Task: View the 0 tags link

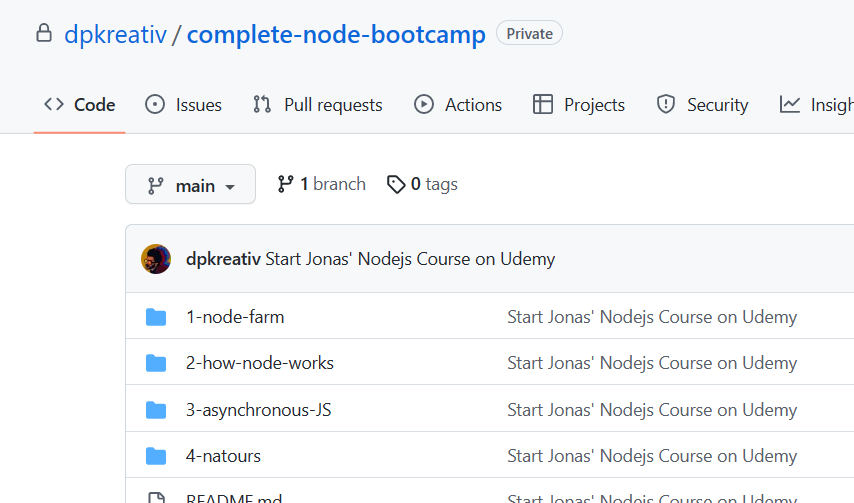Action: 422,184
